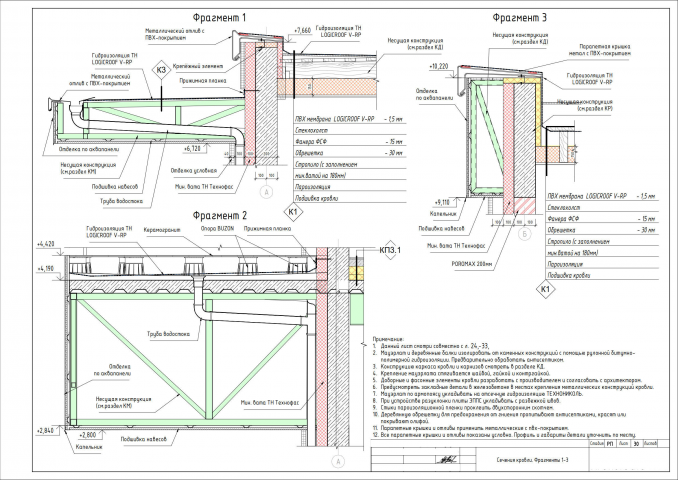This screenshot has height=480, width=678.
Task: Click "Фанера ФСФ" row in Fragment 1 table
Action: pyautogui.click(x=350, y=141)
